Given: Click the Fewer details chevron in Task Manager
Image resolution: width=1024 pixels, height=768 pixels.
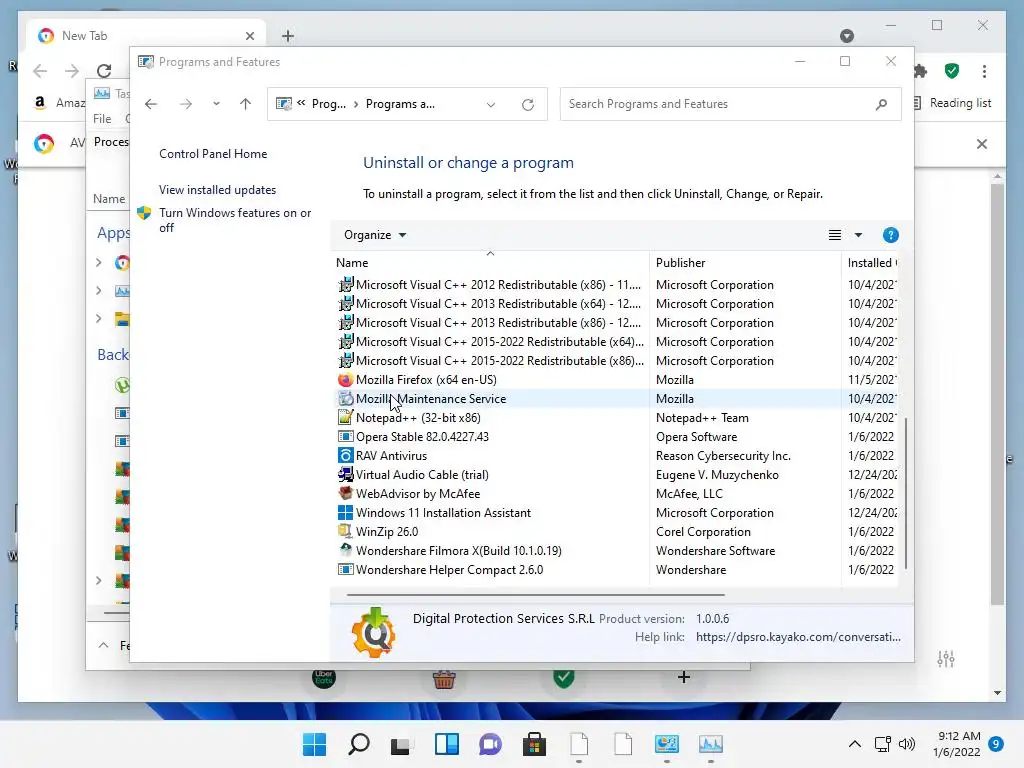Looking at the screenshot, I should pos(103,645).
